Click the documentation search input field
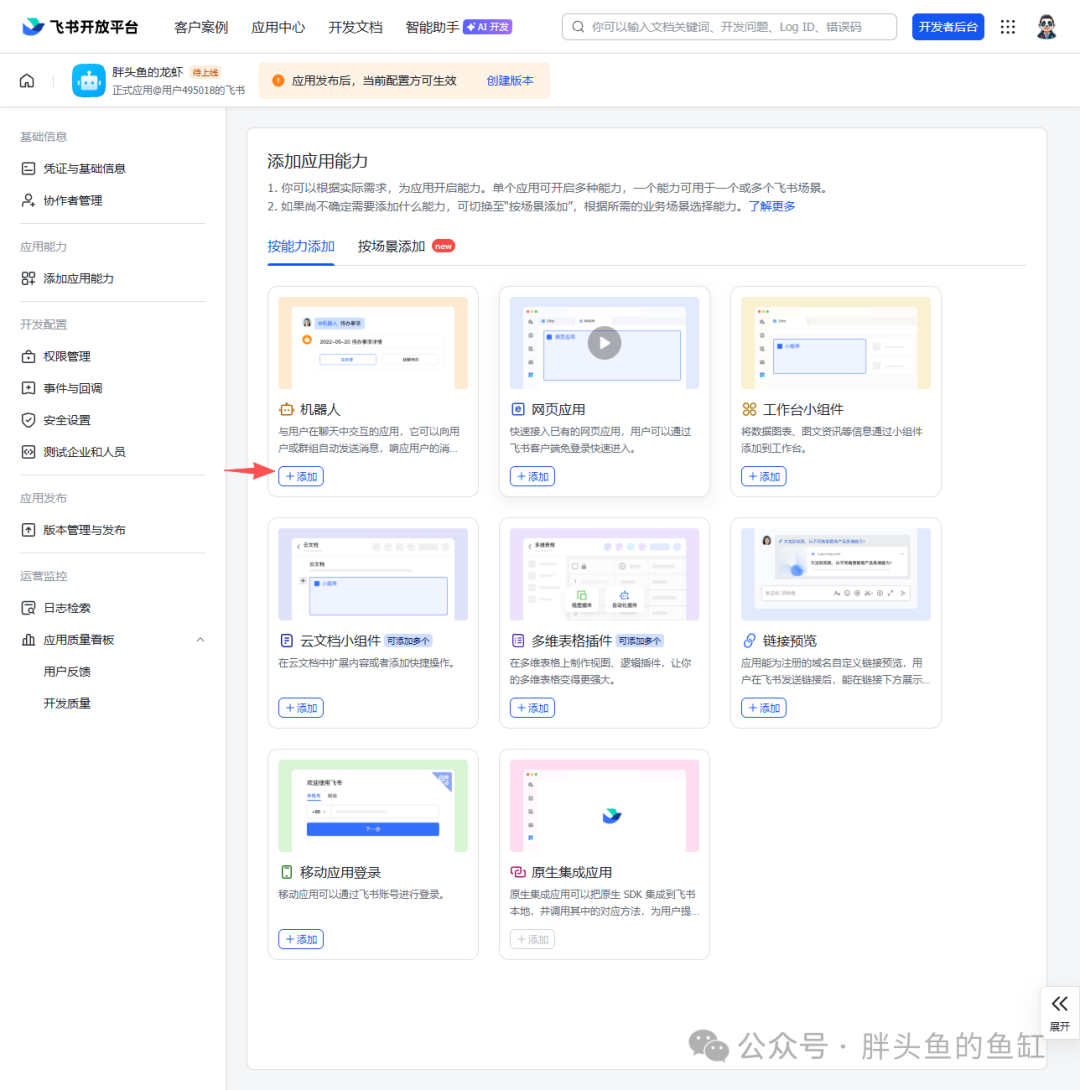Image resolution: width=1080 pixels, height=1090 pixels. click(x=729, y=27)
